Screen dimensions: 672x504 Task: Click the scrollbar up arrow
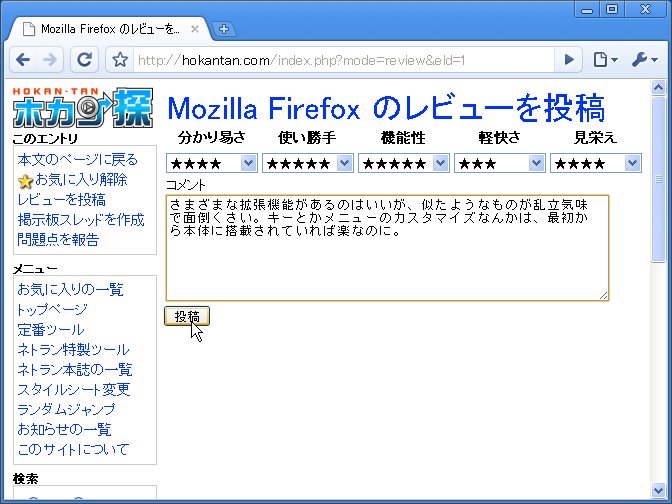pyautogui.click(x=658, y=88)
